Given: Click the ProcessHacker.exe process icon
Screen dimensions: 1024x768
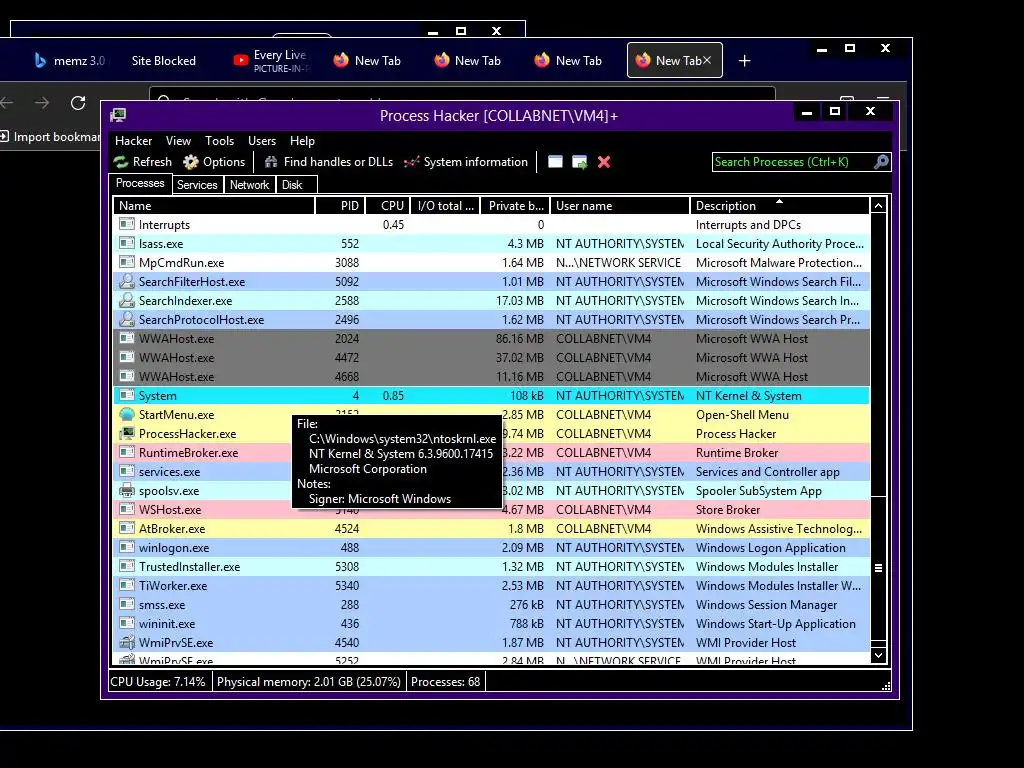Looking at the screenshot, I should pyautogui.click(x=127, y=434).
